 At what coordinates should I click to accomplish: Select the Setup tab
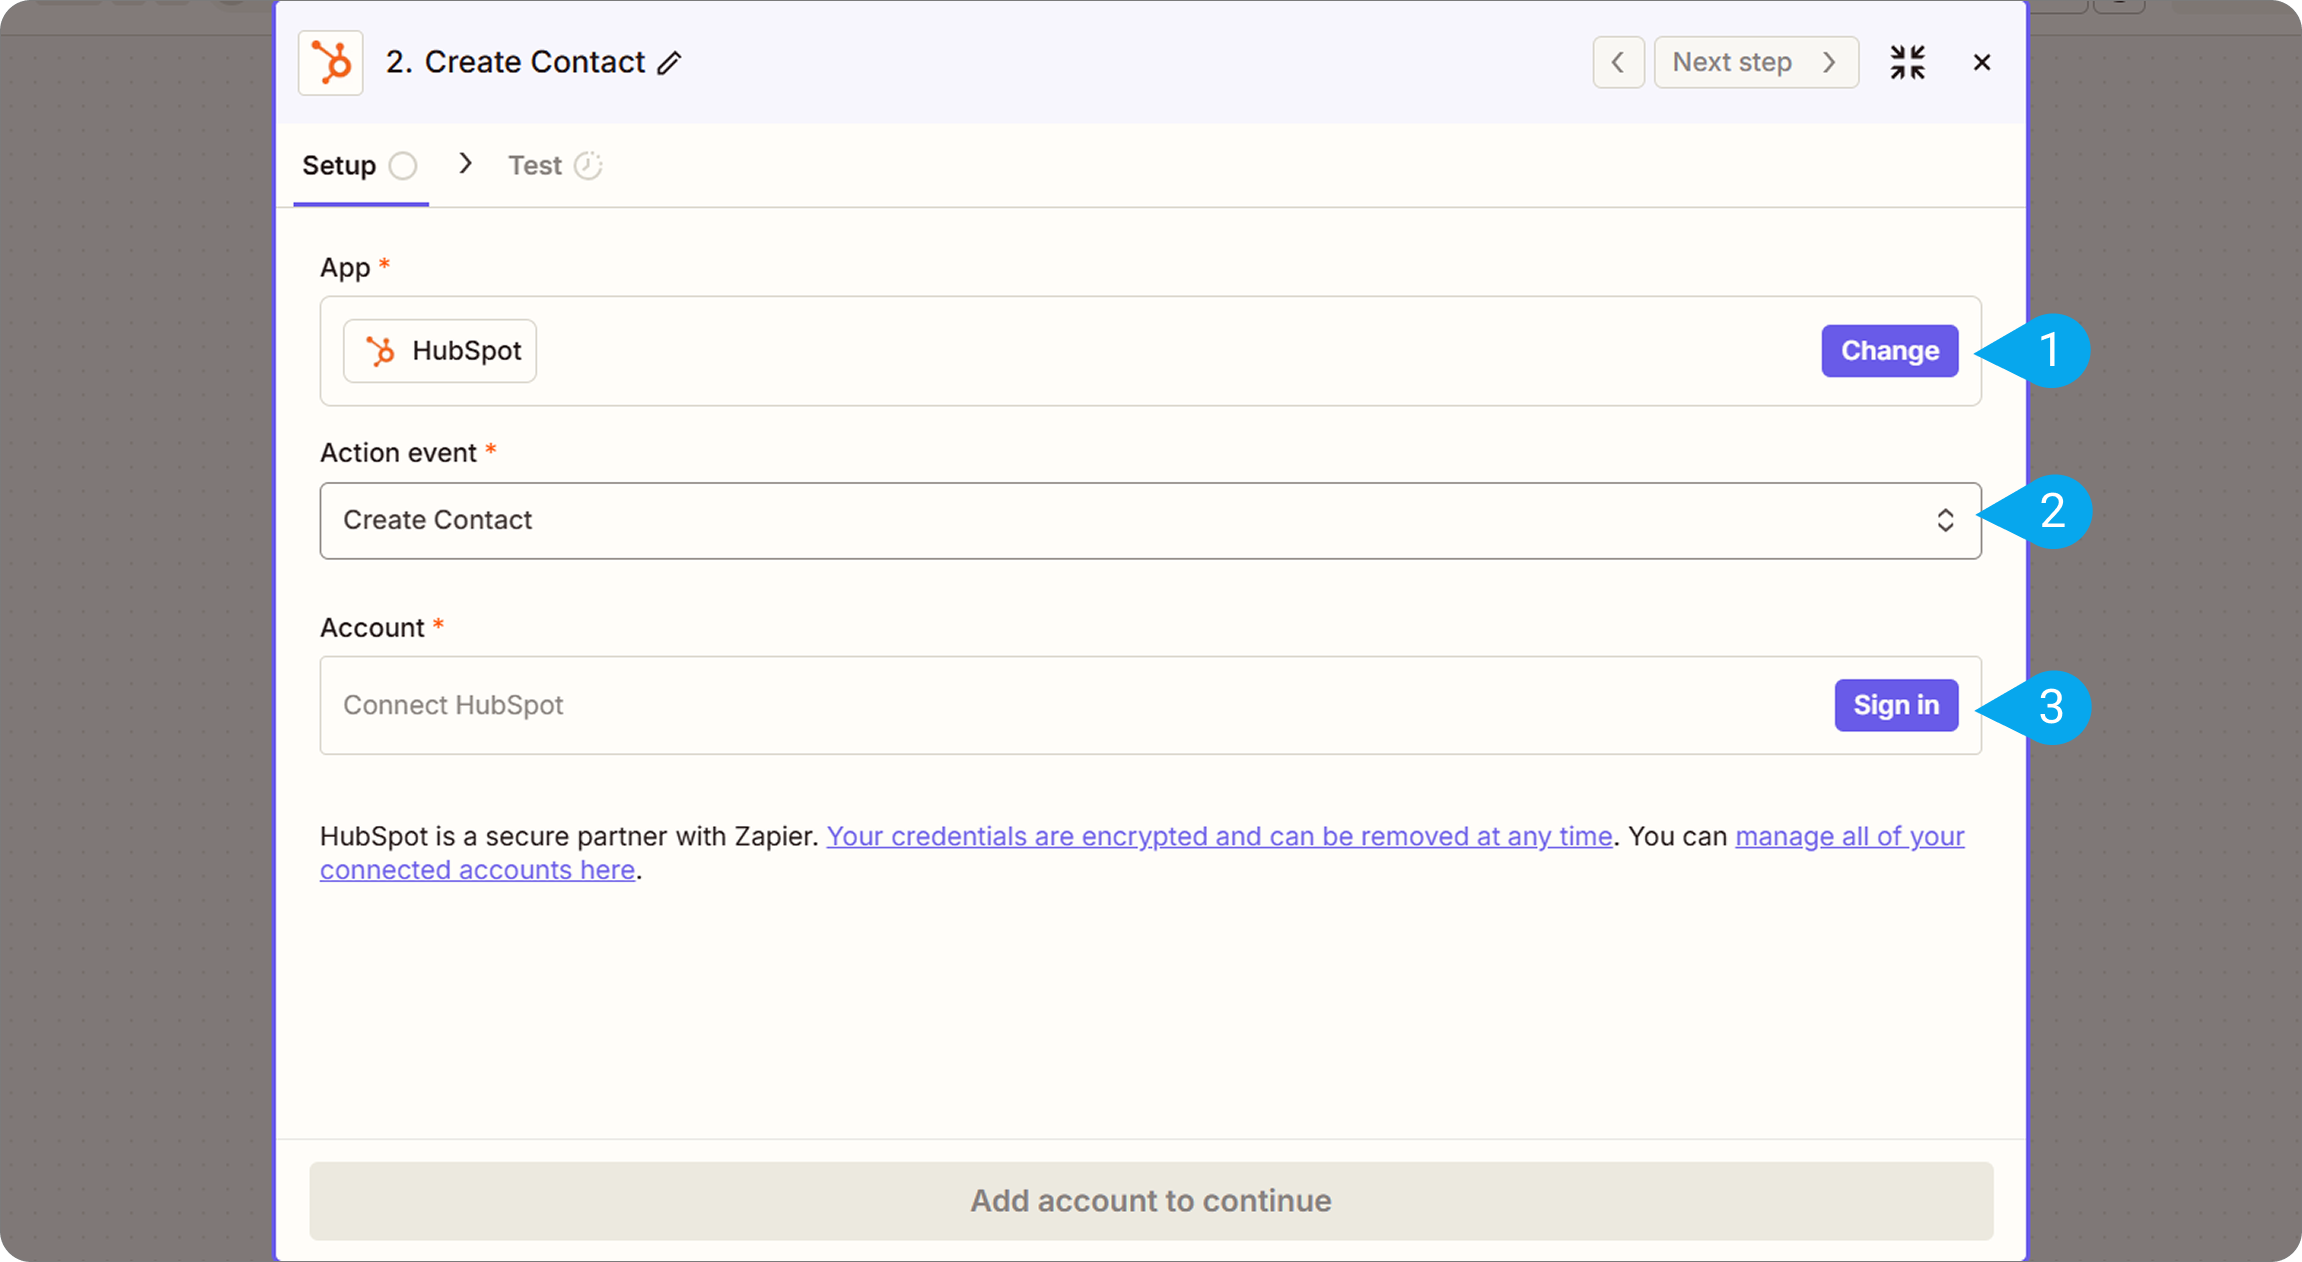point(339,166)
